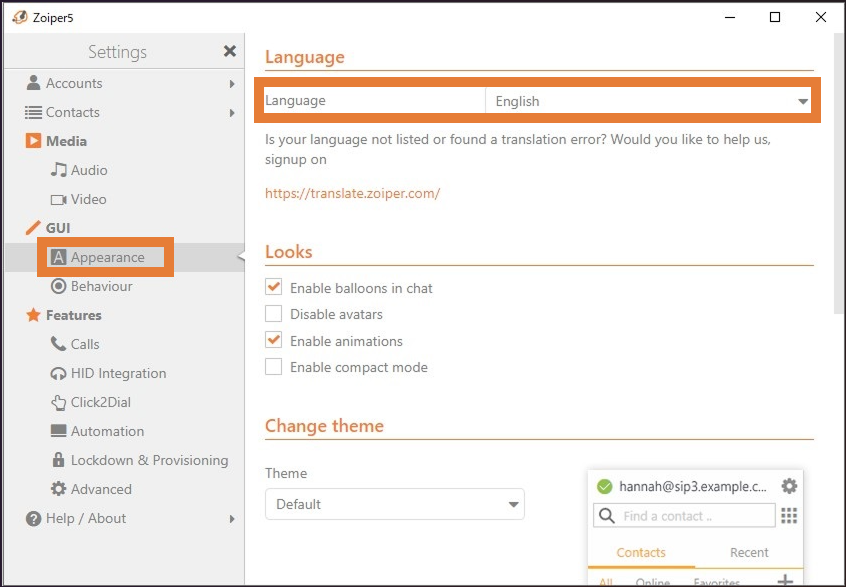Open the translate.zoiper.com link

352,193
